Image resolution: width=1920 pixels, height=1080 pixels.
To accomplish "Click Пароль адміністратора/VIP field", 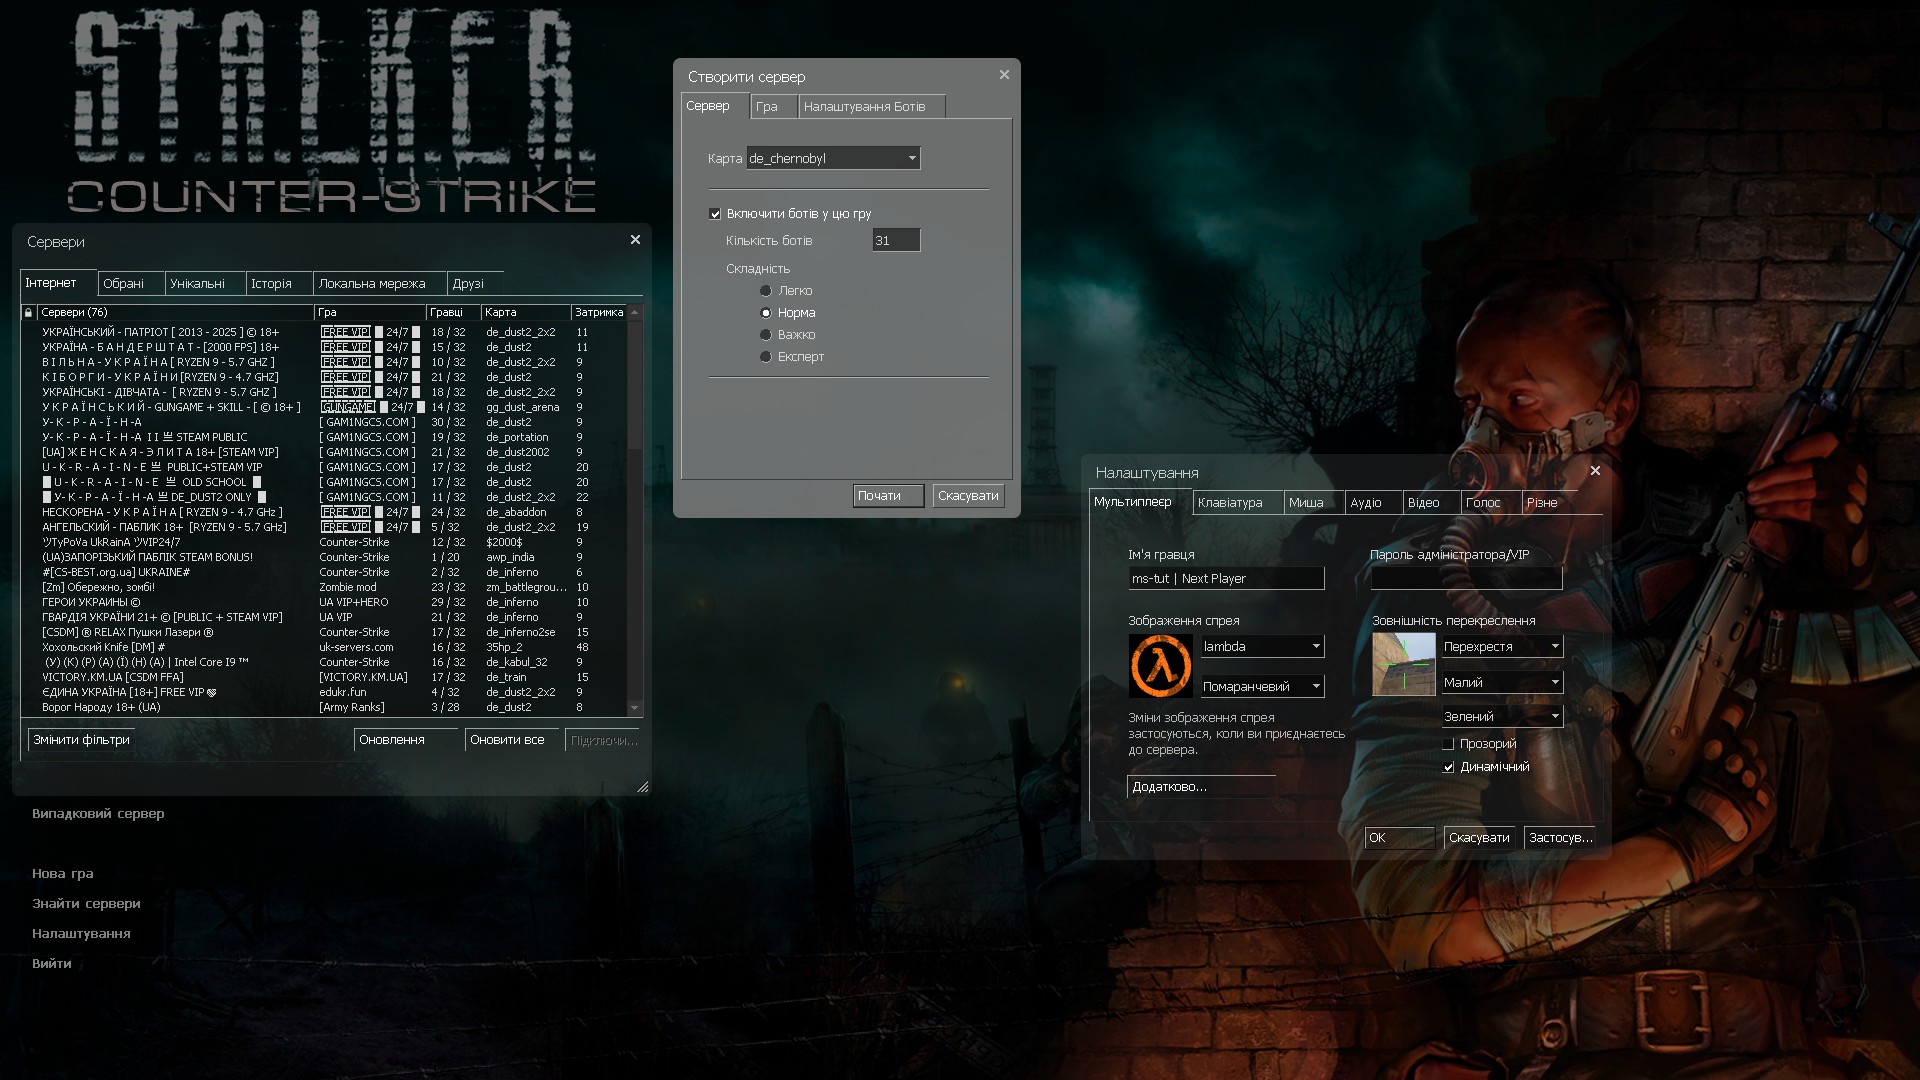I will [1466, 578].
